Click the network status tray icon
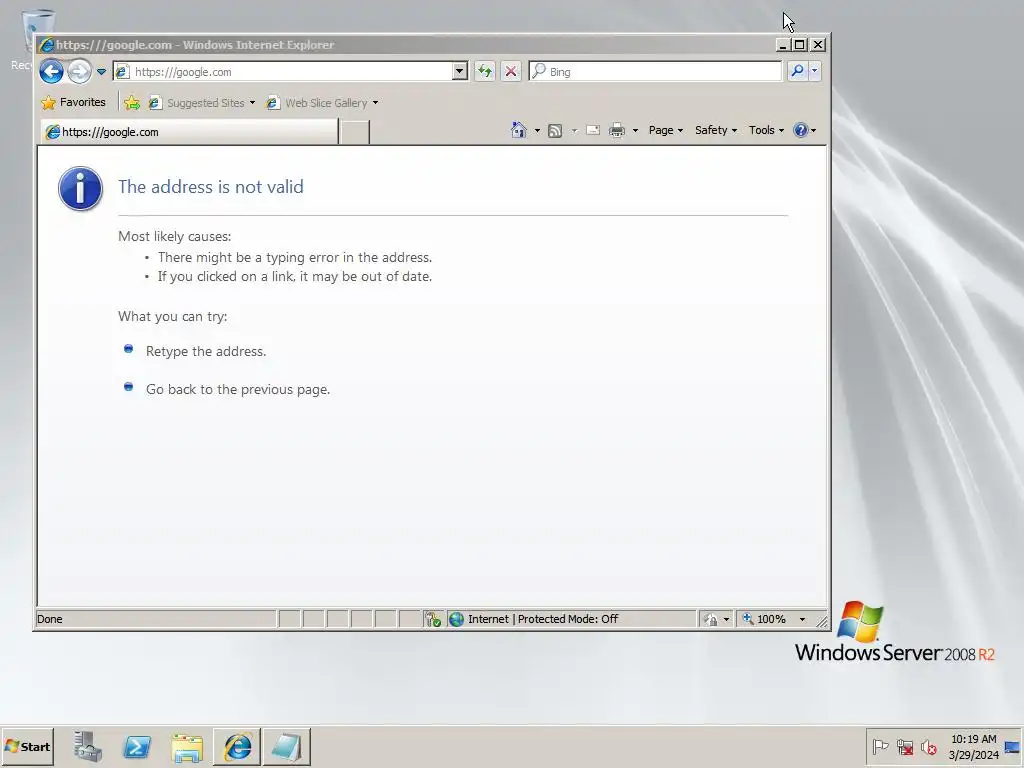 point(904,746)
